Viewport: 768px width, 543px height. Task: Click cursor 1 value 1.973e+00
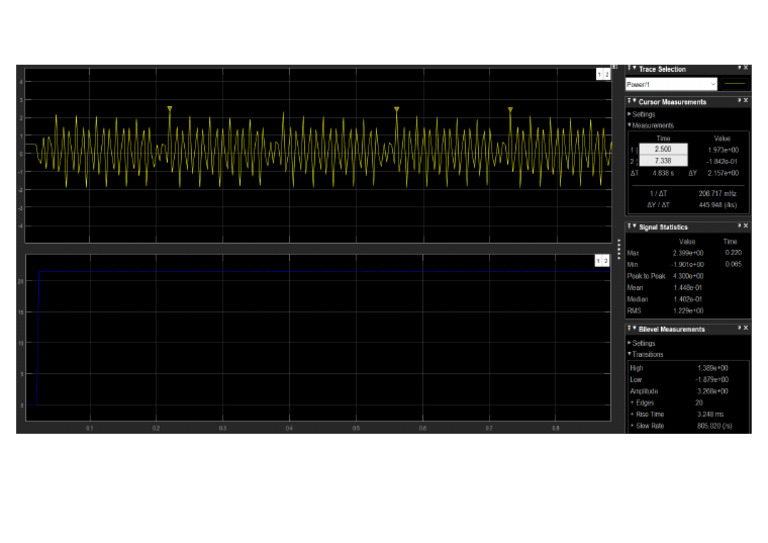pyautogui.click(x=723, y=150)
